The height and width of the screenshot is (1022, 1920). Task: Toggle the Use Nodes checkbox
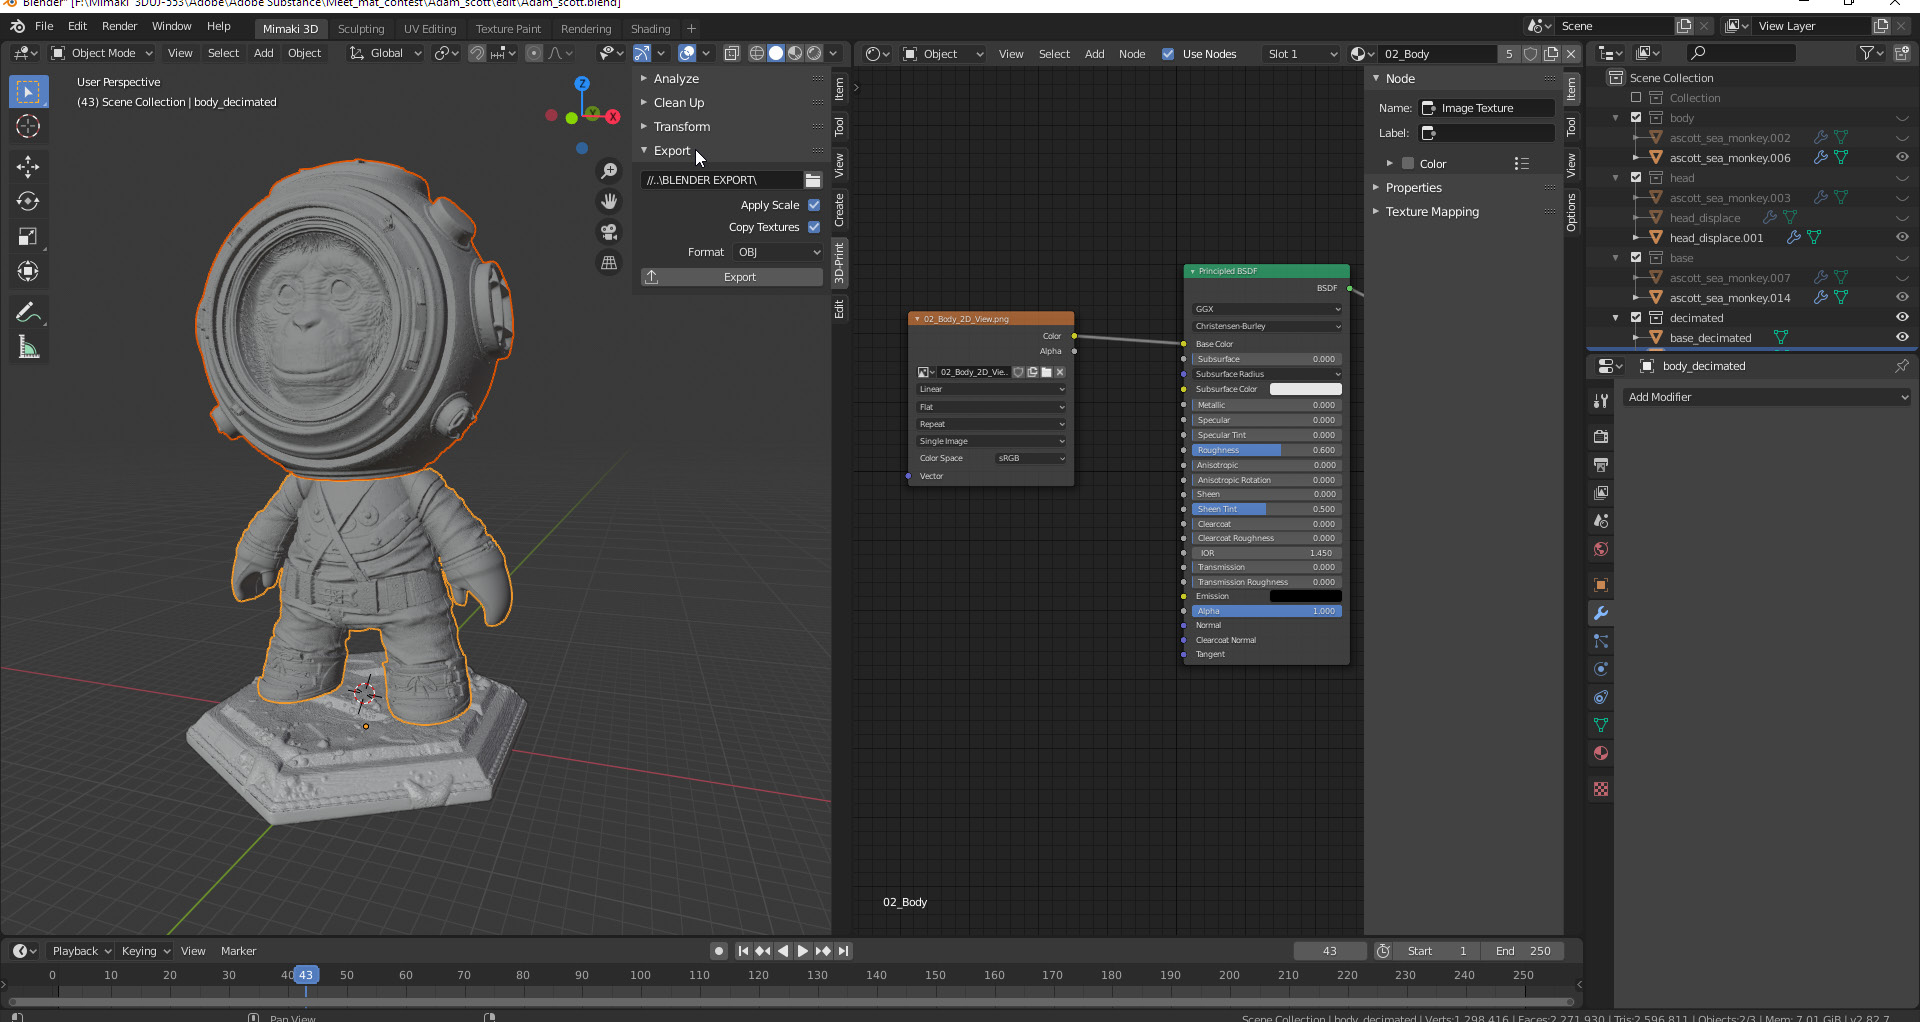[x=1168, y=54]
